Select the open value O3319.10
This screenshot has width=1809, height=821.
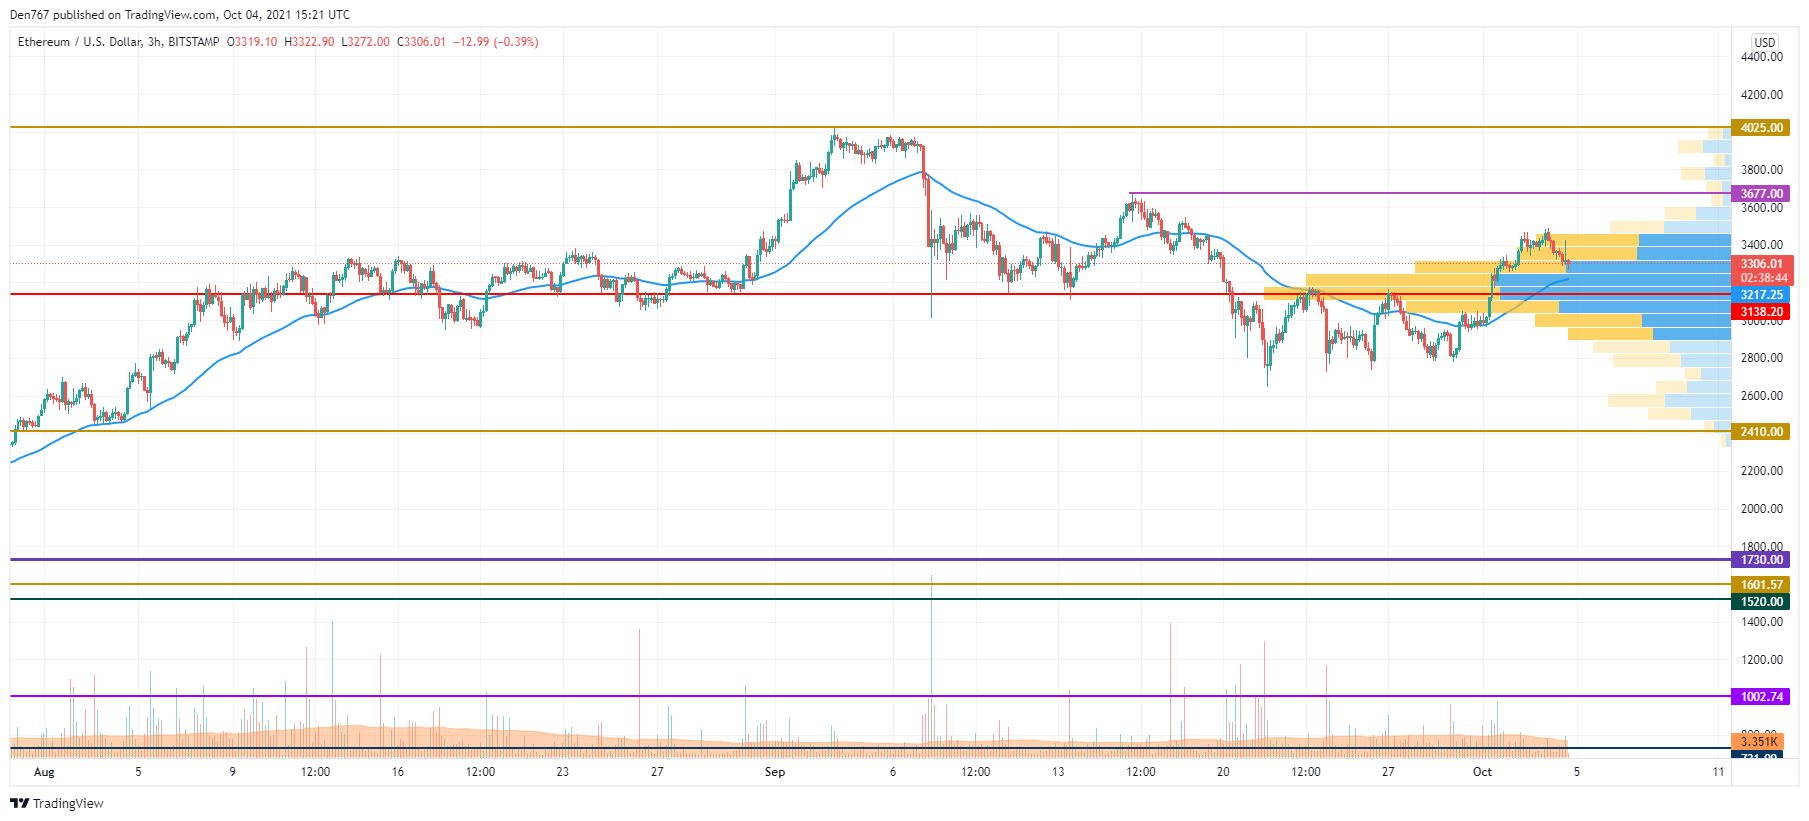252,42
